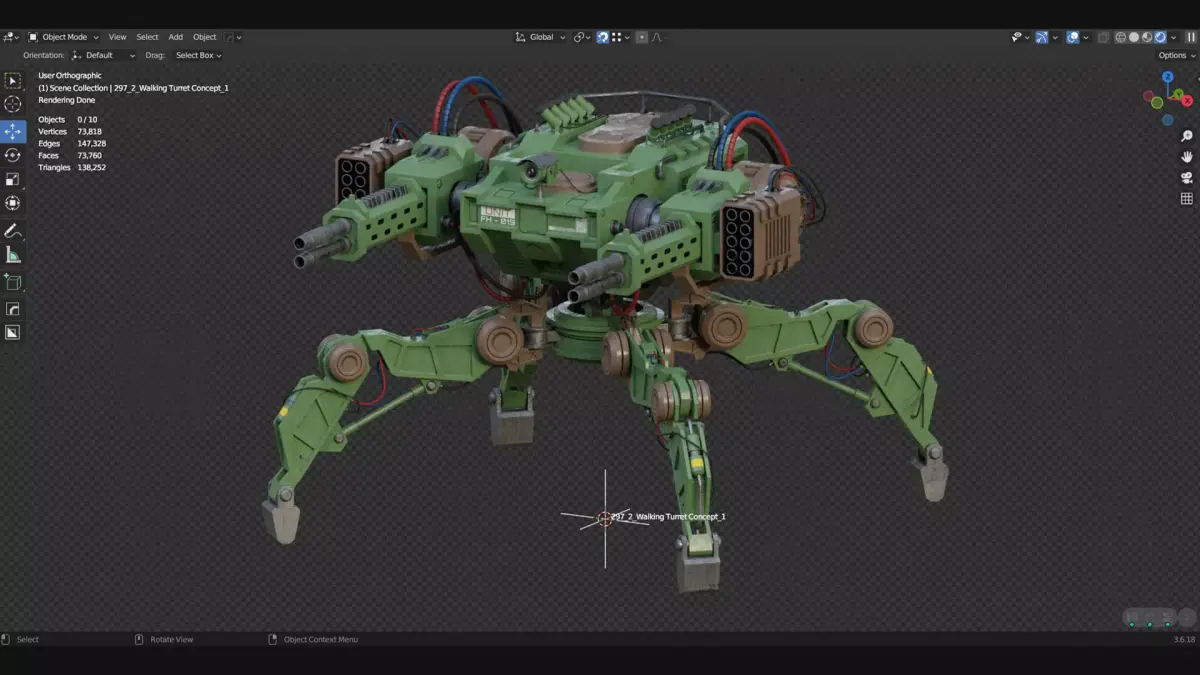Switch orthographic/perspective with grid icon
This screenshot has width=1200, height=675.
pos(1187,199)
